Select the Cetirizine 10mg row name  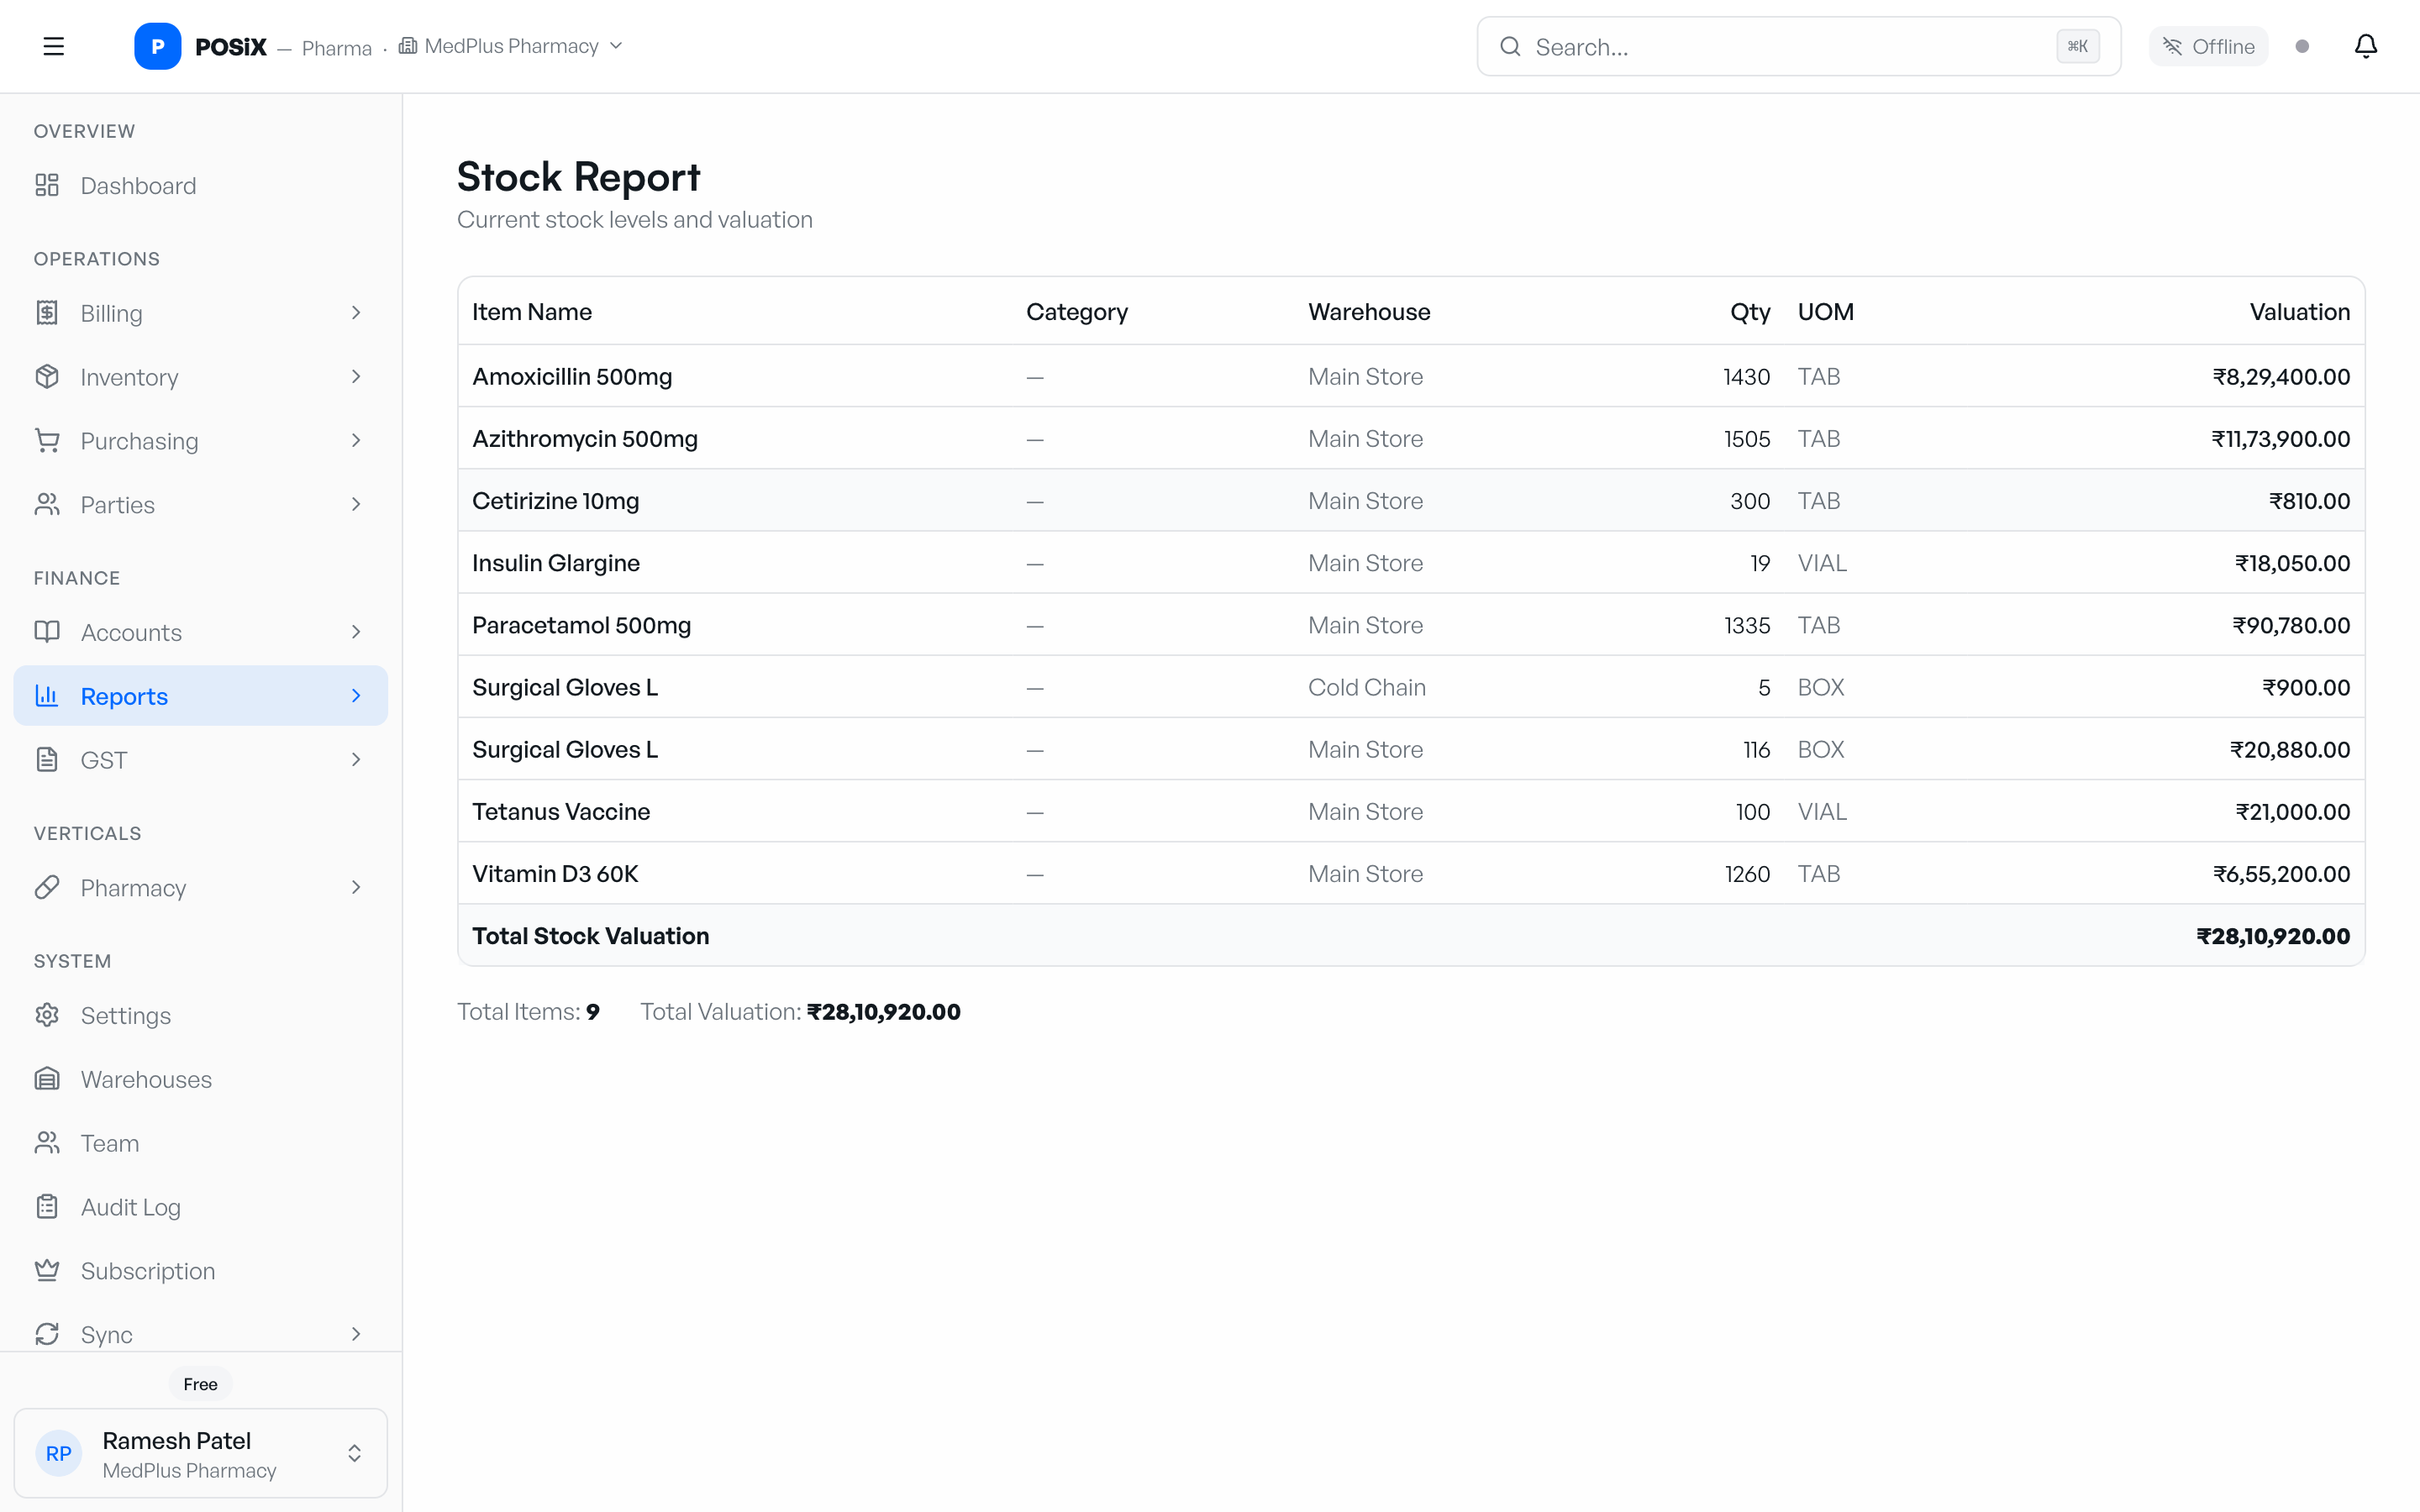click(555, 501)
